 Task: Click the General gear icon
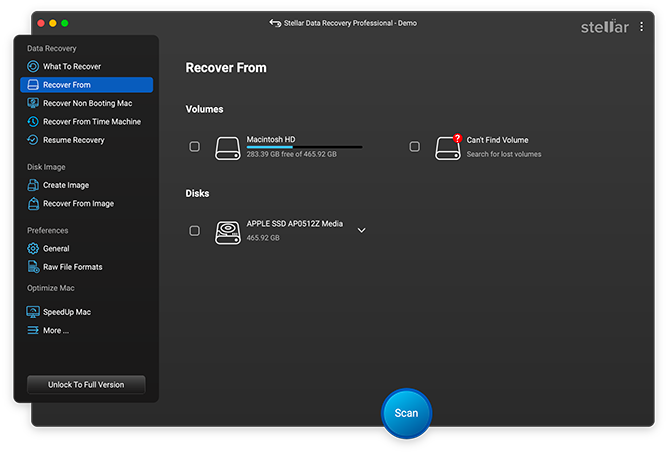(x=33, y=248)
